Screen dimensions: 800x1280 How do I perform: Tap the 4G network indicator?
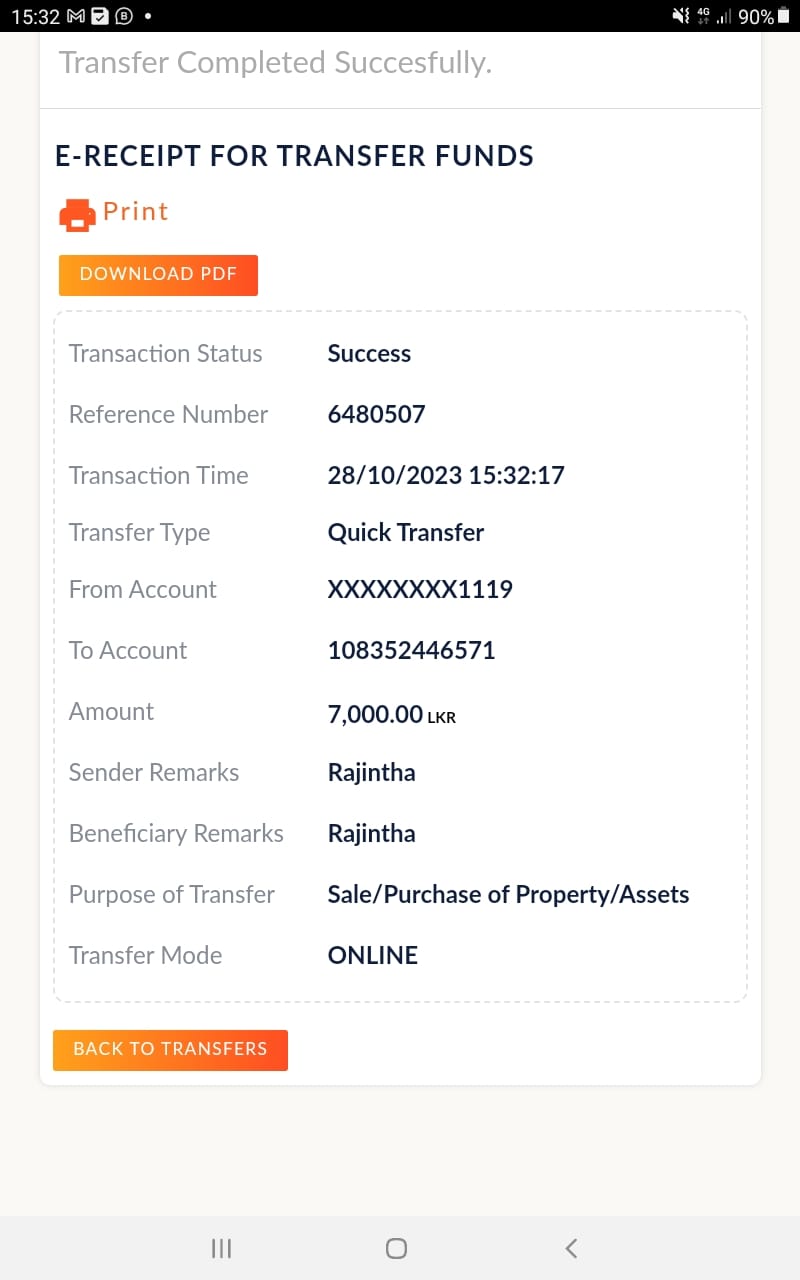[x=703, y=16]
